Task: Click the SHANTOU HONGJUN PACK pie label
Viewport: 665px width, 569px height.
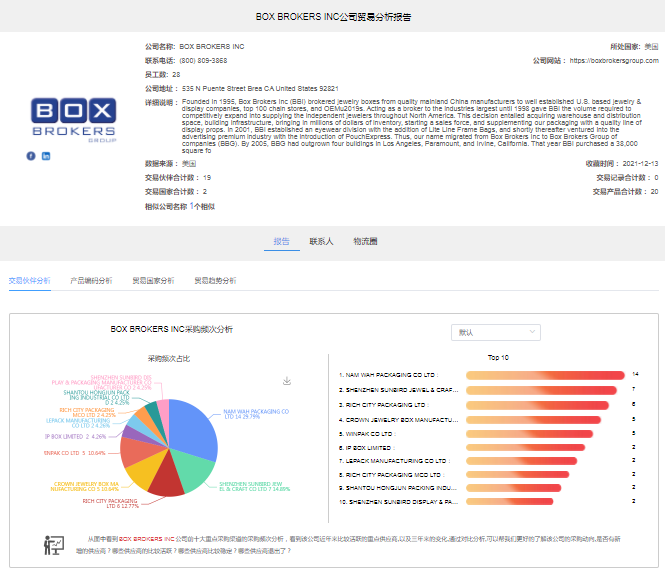Action: pos(96,398)
